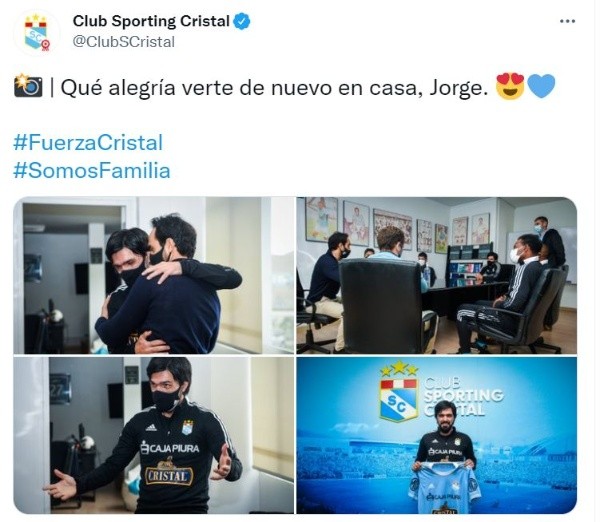Viewport: 600px width, 522px height.
Task: Open the Club Sporting Cristal display name
Action: (151, 21)
